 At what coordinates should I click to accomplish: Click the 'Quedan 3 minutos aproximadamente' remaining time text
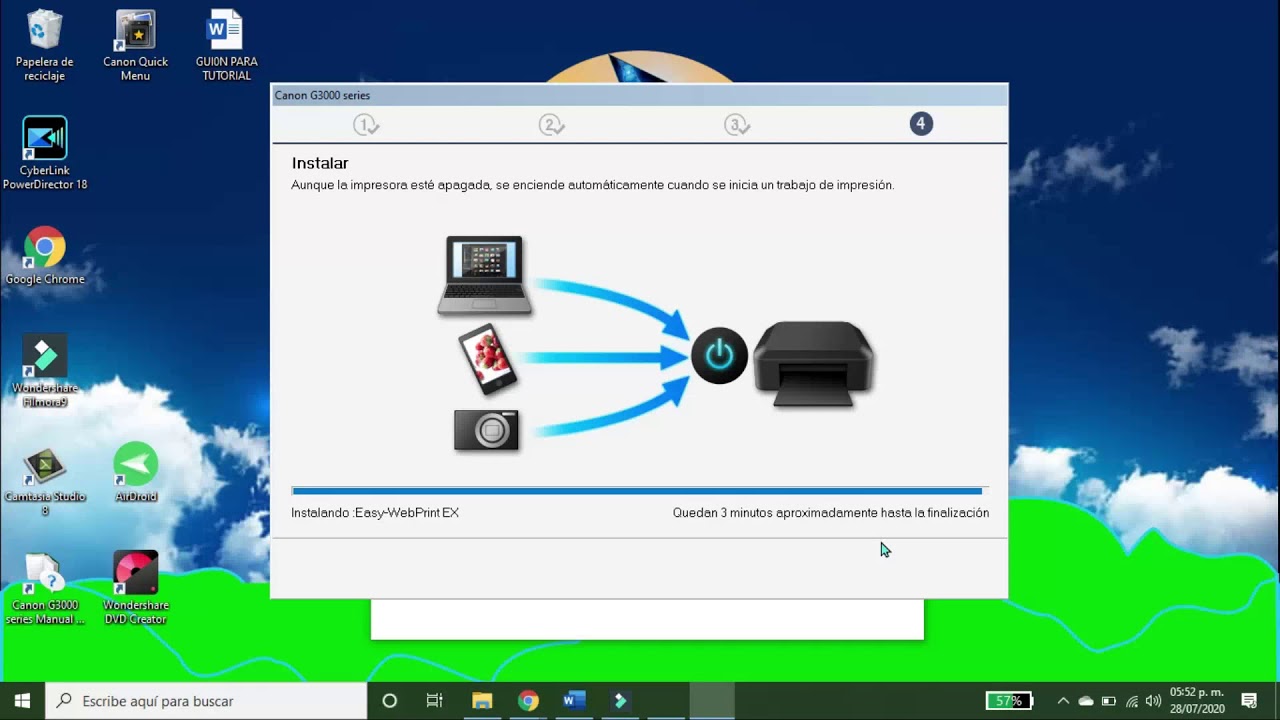(x=830, y=513)
